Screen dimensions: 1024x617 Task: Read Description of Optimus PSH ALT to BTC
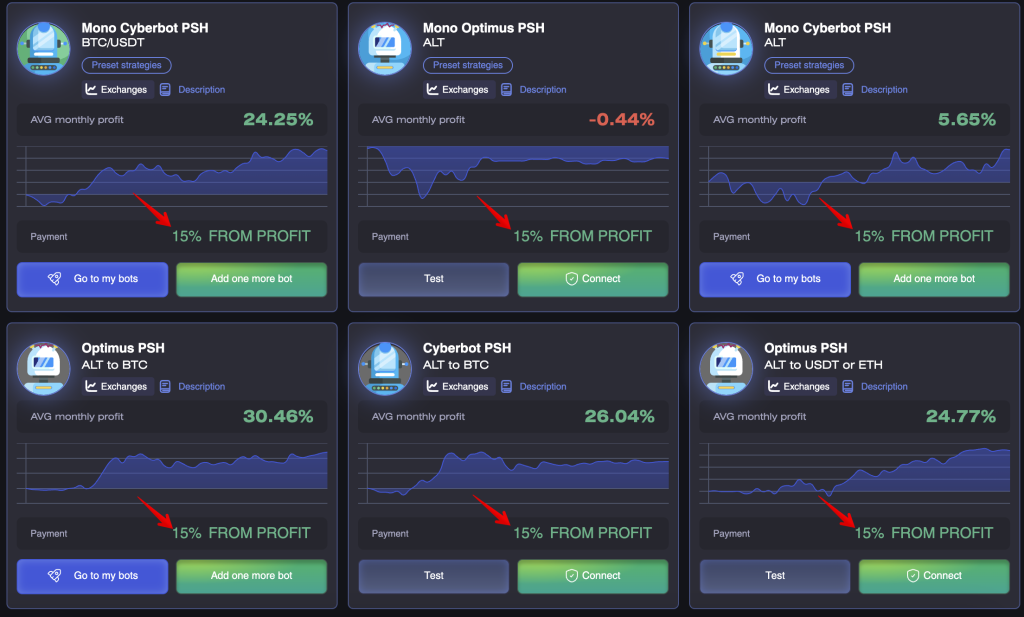[x=193, y=387]
